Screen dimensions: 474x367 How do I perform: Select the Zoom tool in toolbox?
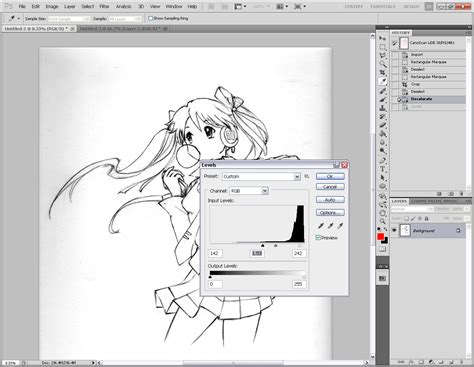click(x=383, y=221)
